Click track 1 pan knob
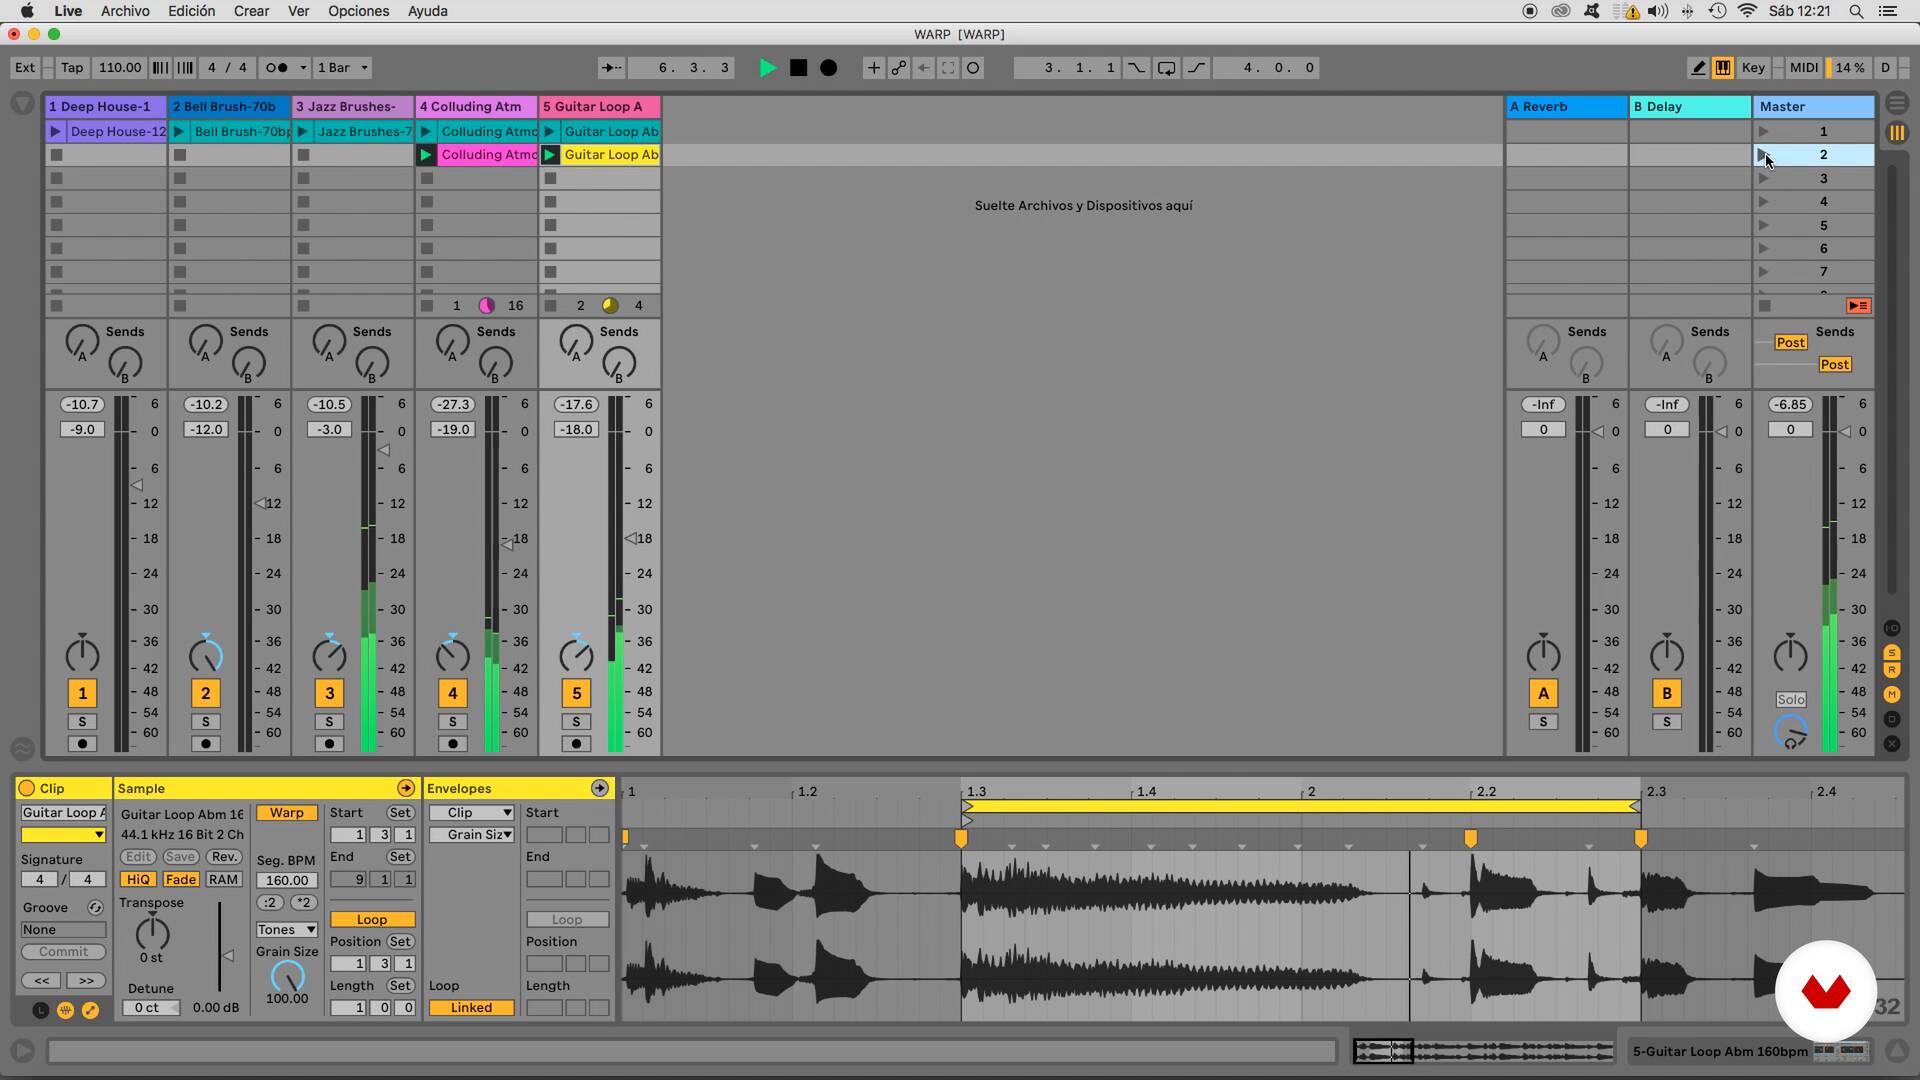The width and height of the screenshot is (1920, 1080). pyautogui.click(x=82, y=654)
